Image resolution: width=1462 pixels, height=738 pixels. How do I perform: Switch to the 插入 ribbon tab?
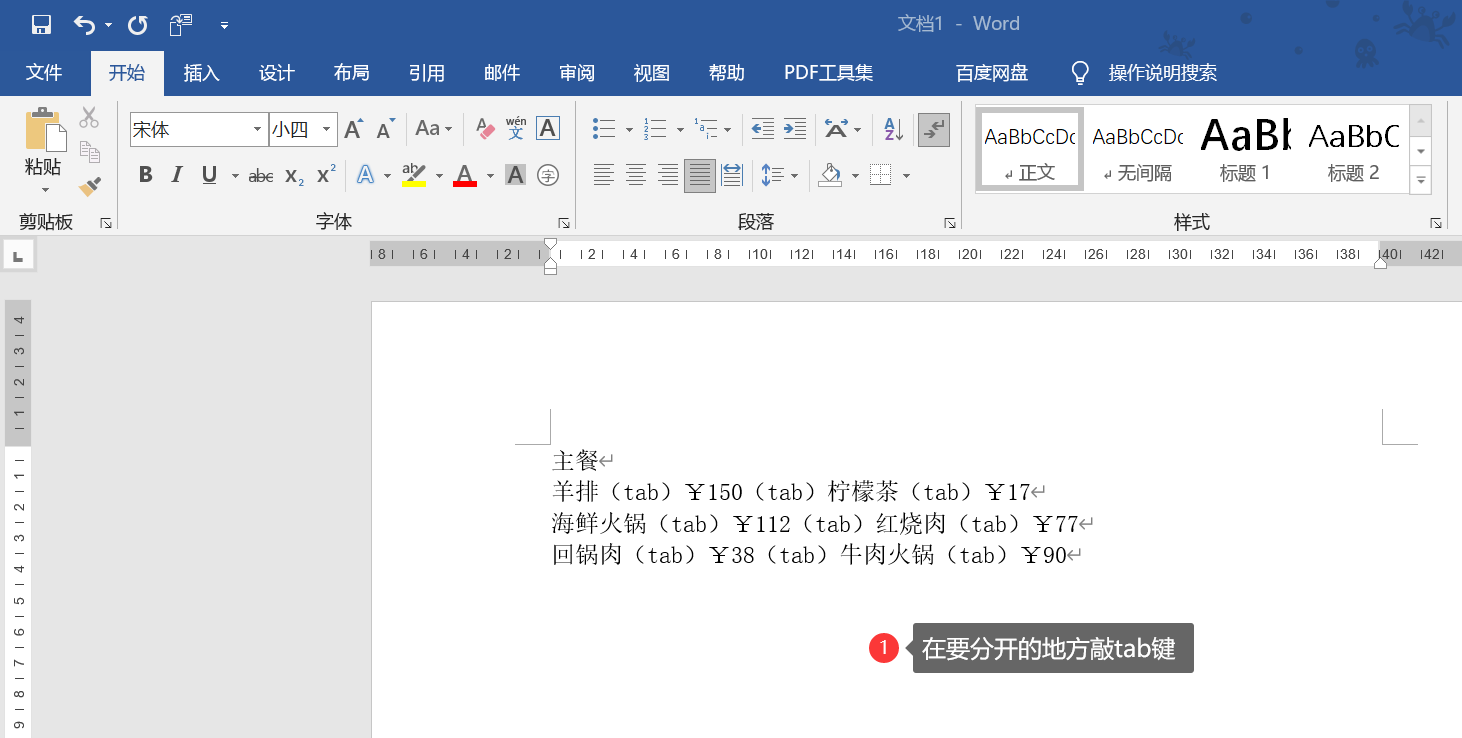(x=200, y=72)
